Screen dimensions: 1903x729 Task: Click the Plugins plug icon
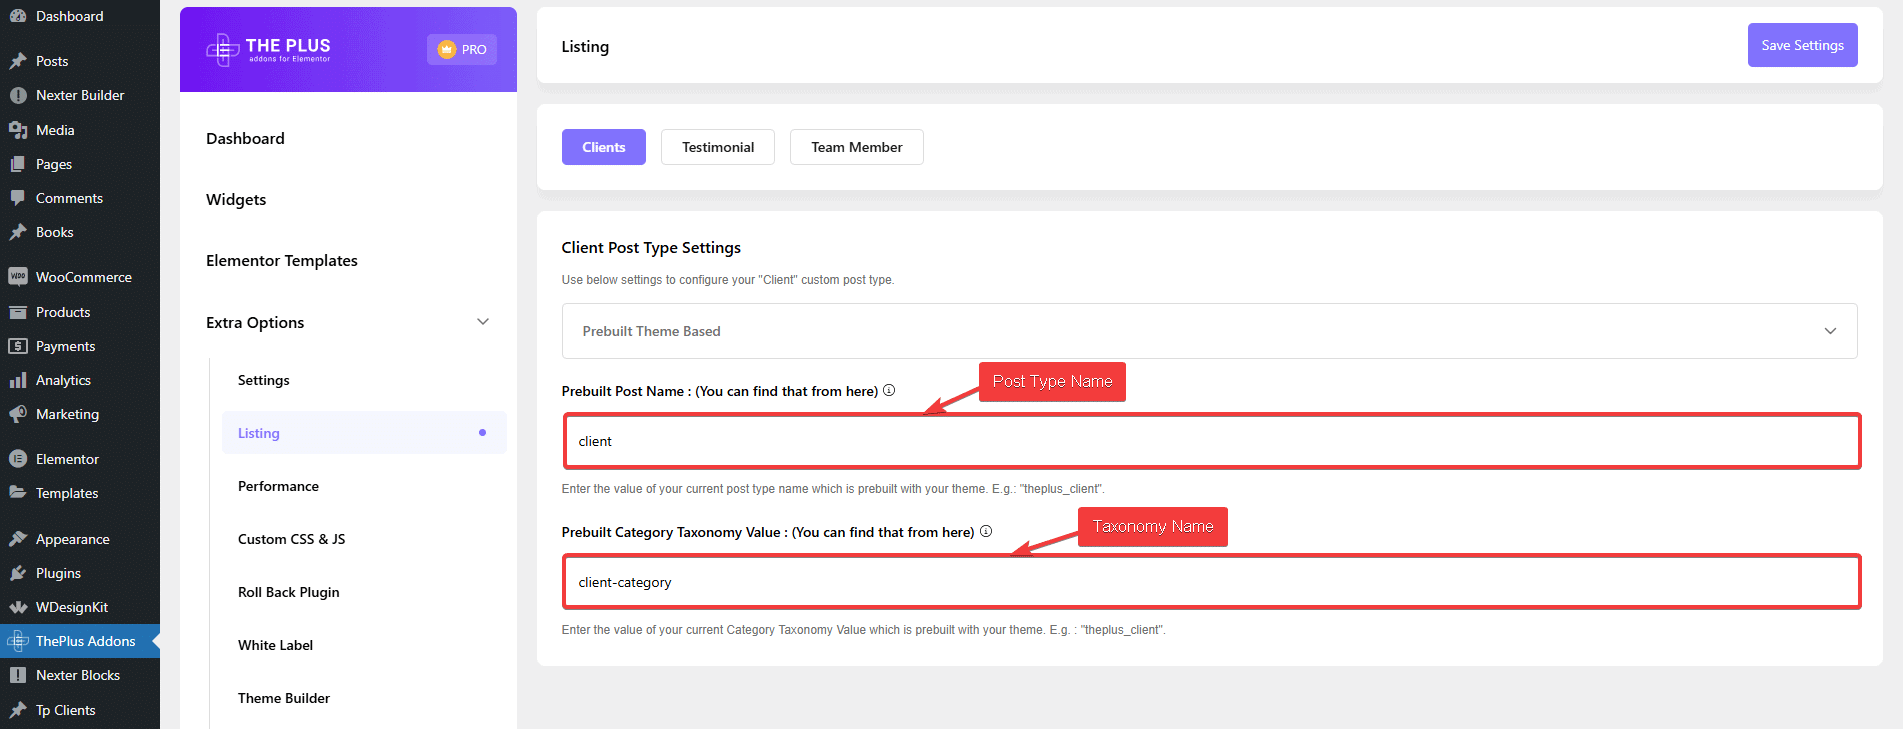17,573
